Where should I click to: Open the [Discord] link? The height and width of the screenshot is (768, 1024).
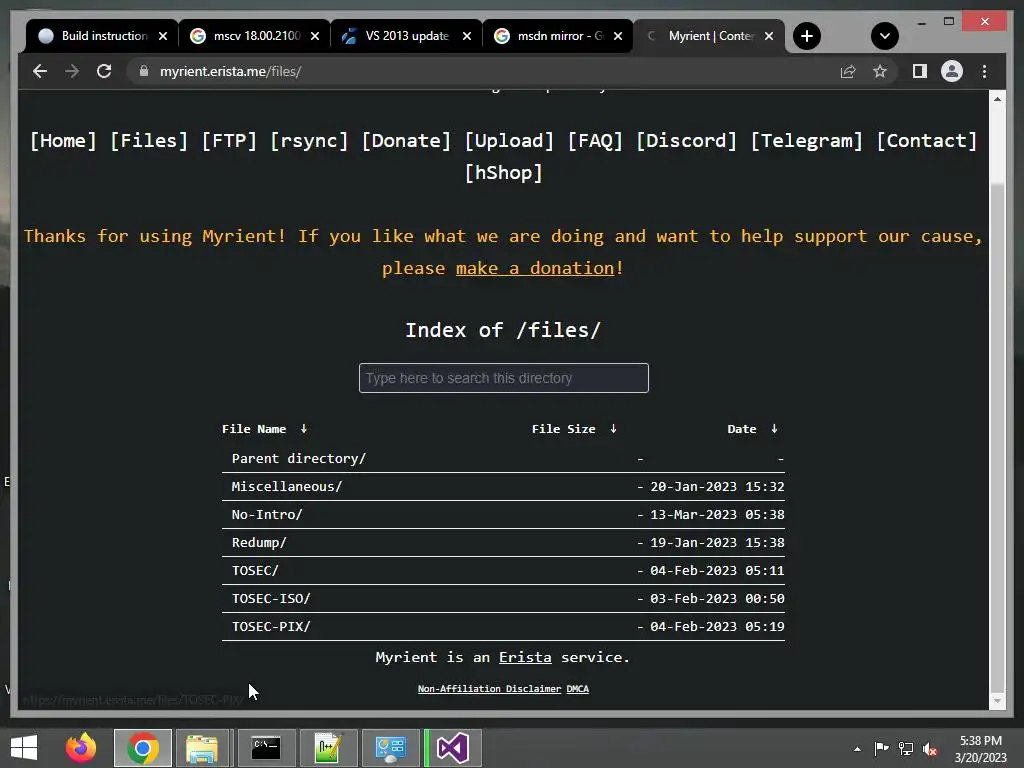pos(686,140)
